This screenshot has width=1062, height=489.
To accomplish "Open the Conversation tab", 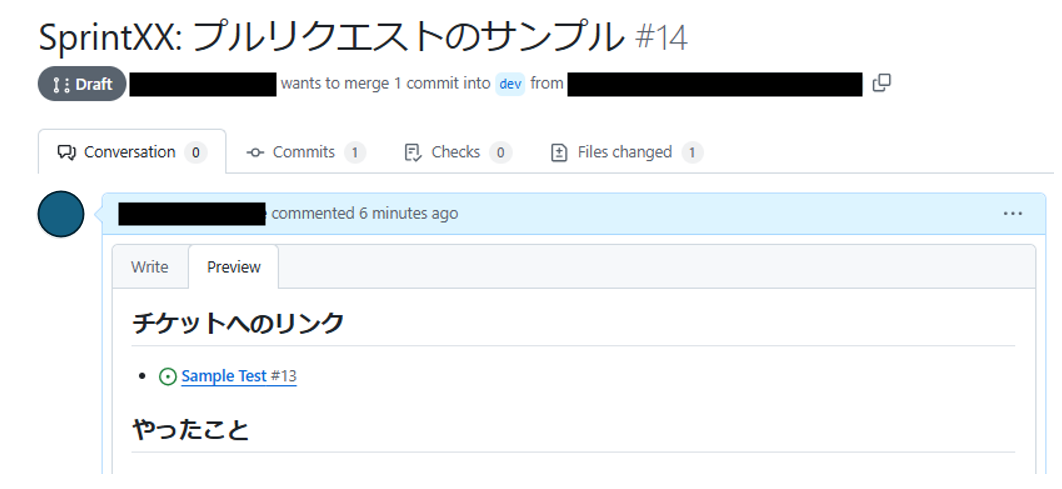I will 132,152.
